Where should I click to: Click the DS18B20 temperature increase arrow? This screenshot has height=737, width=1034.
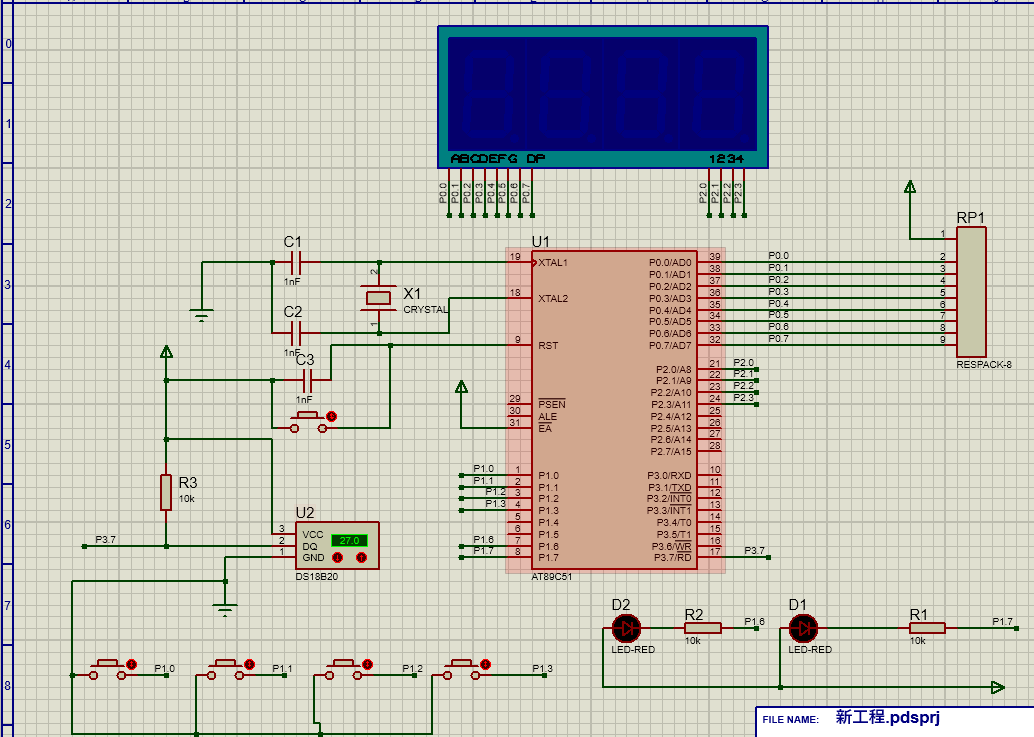point(361,557)
